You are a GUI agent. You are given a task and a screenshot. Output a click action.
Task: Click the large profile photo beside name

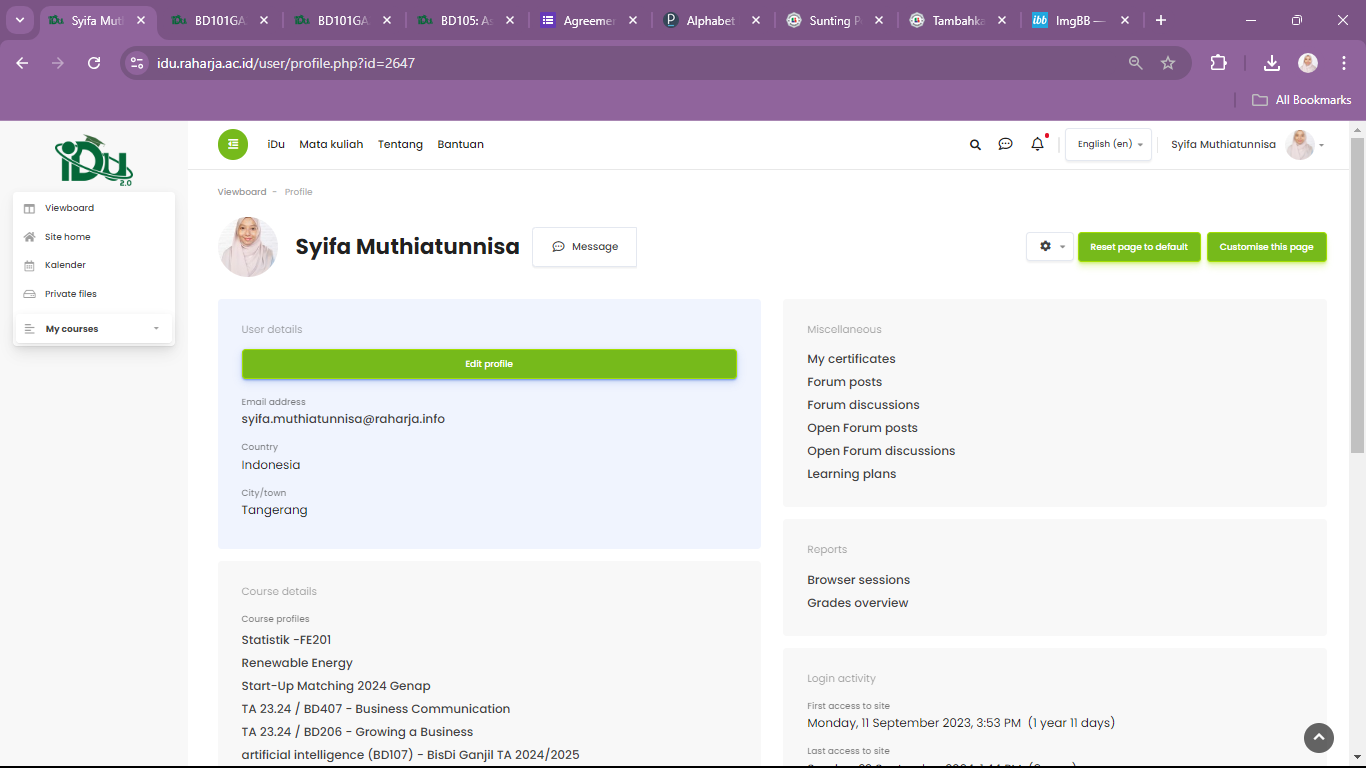tap(248, 247)
